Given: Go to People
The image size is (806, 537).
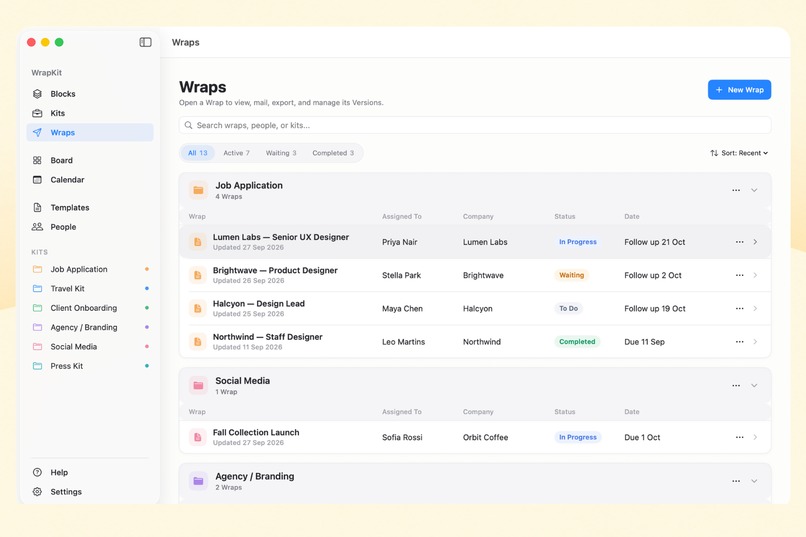Looking at the screenshot, I should [90, 227].
